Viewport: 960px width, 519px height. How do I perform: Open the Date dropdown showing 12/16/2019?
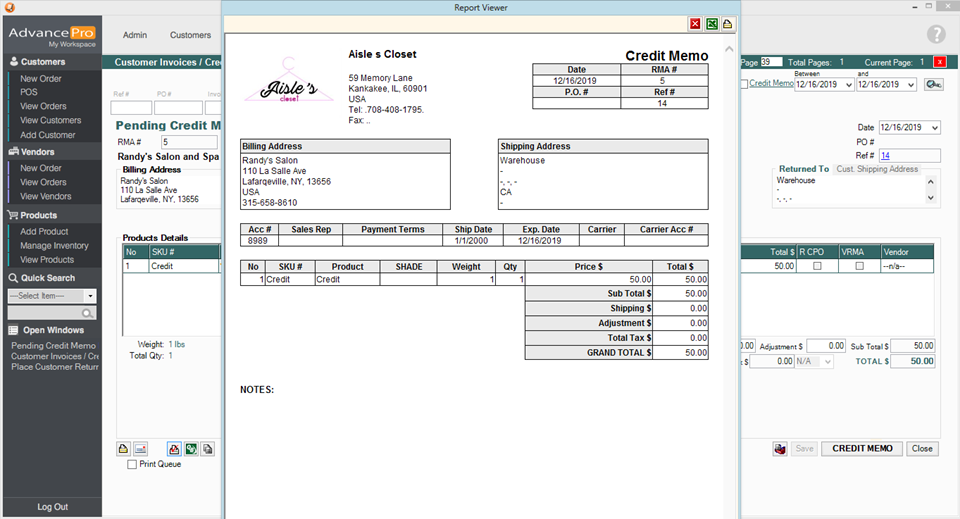(x=934, y=128)
